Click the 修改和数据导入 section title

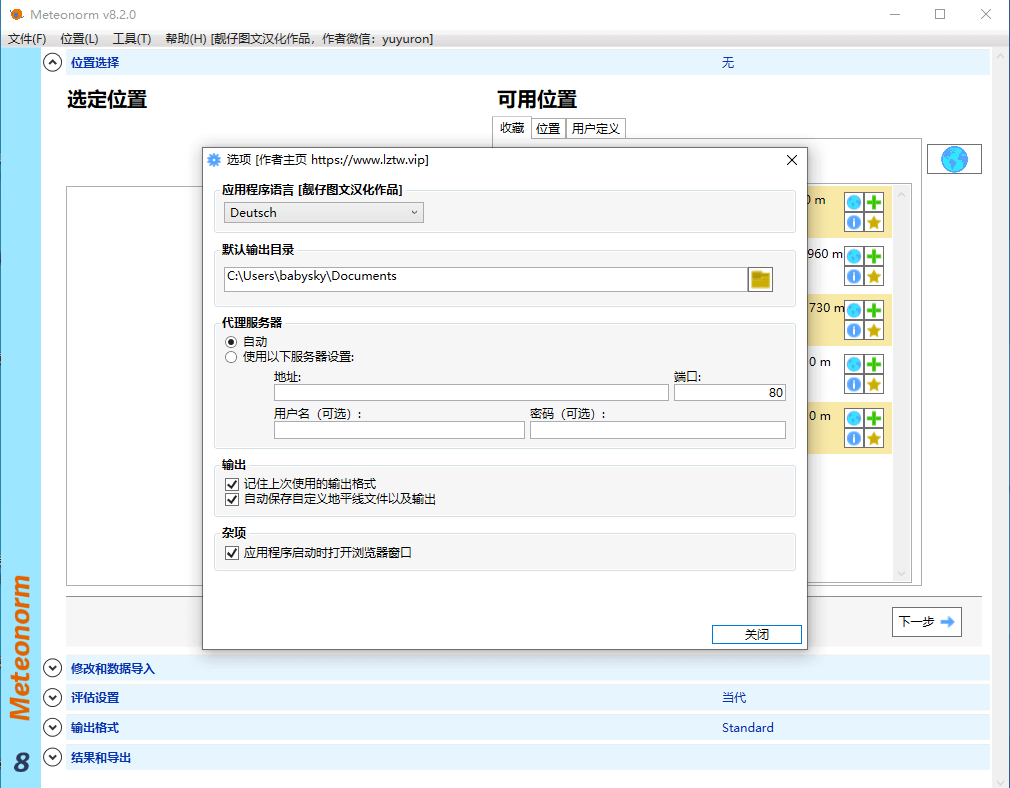[x=113, y=669]
